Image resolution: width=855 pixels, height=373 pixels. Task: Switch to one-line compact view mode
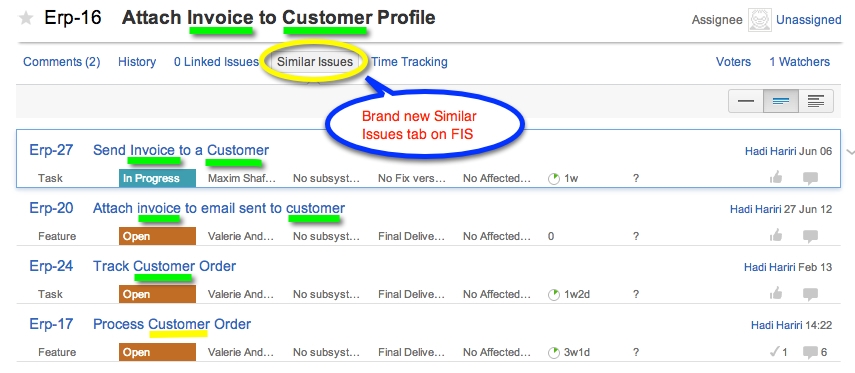click(746, 101)
